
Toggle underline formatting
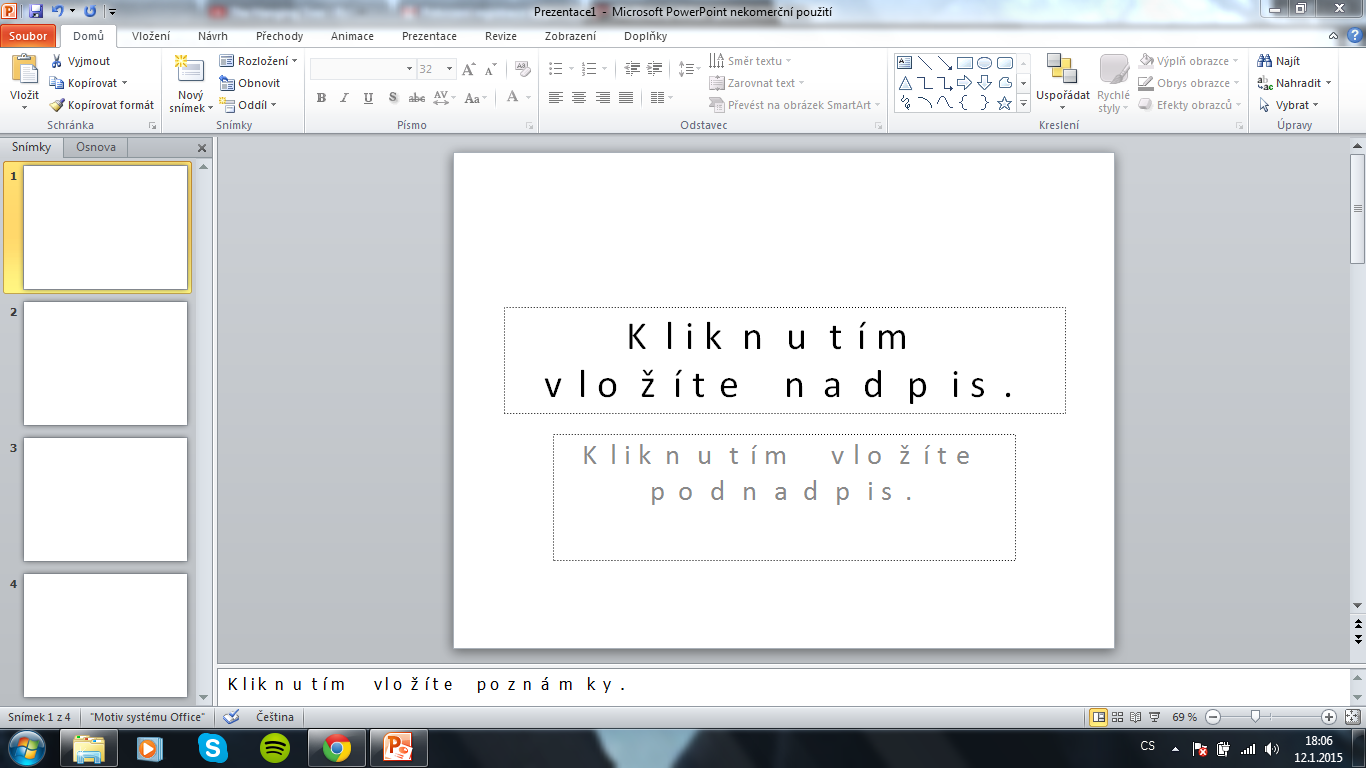[368, 98]
